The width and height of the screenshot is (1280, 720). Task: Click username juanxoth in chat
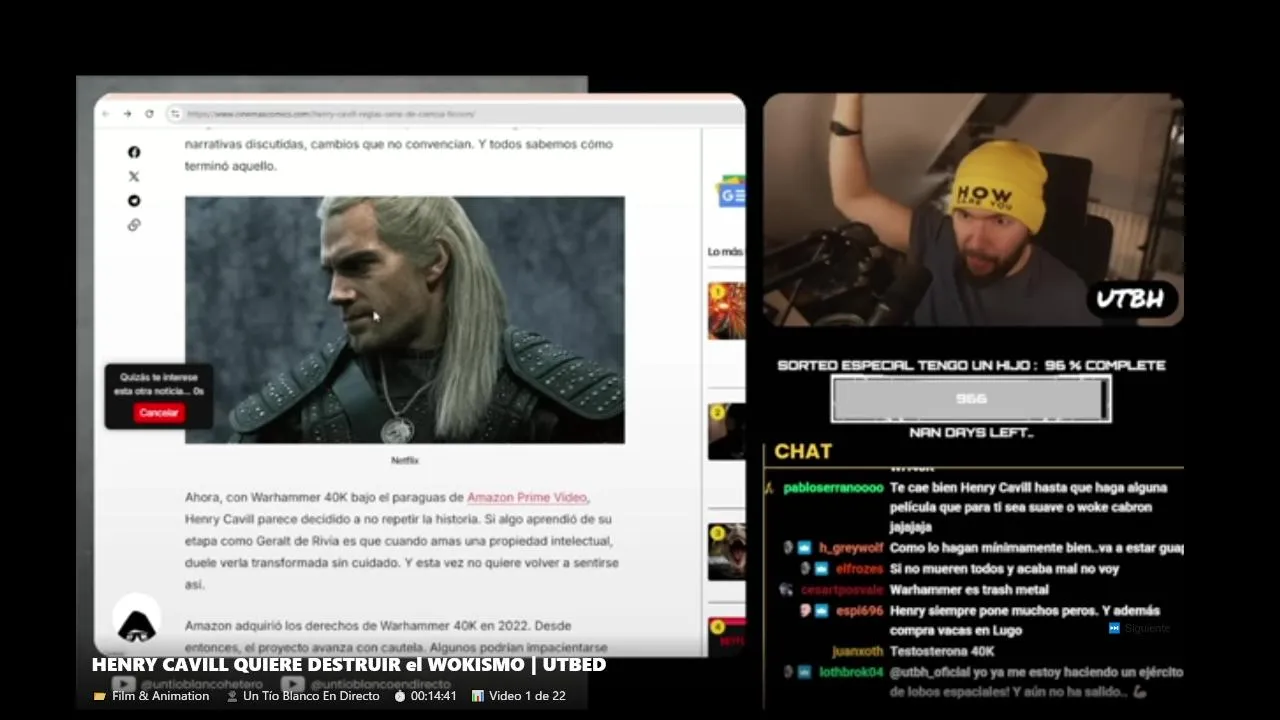[x=858, y=652]
